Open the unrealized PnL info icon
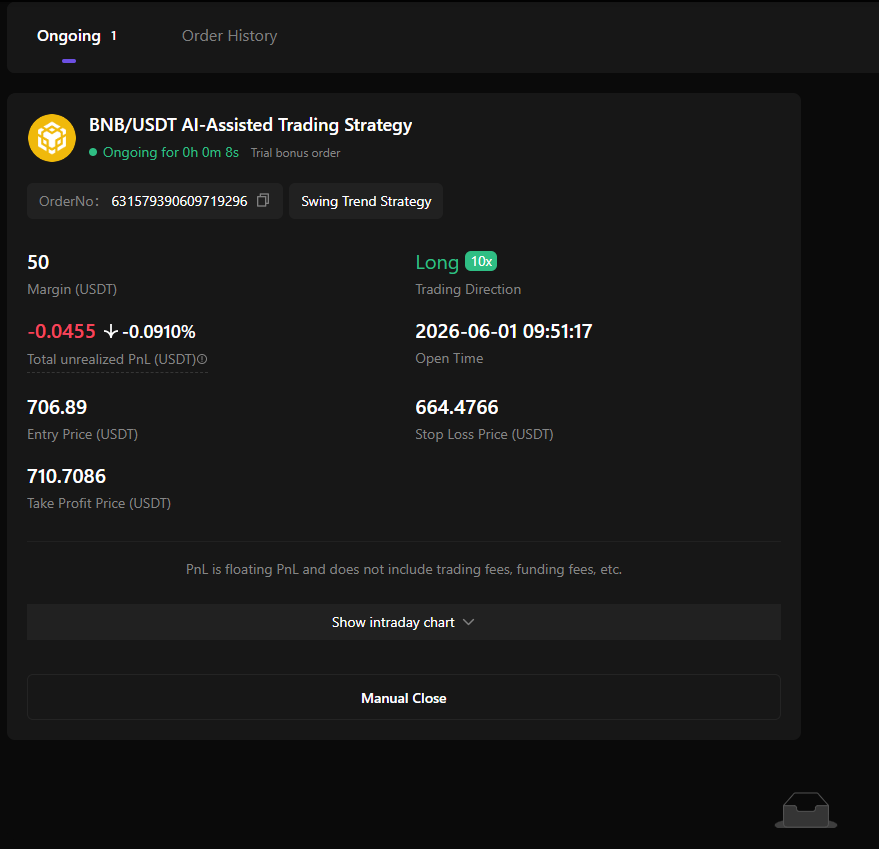Viewport: 879px width, 849px height. 202,359
